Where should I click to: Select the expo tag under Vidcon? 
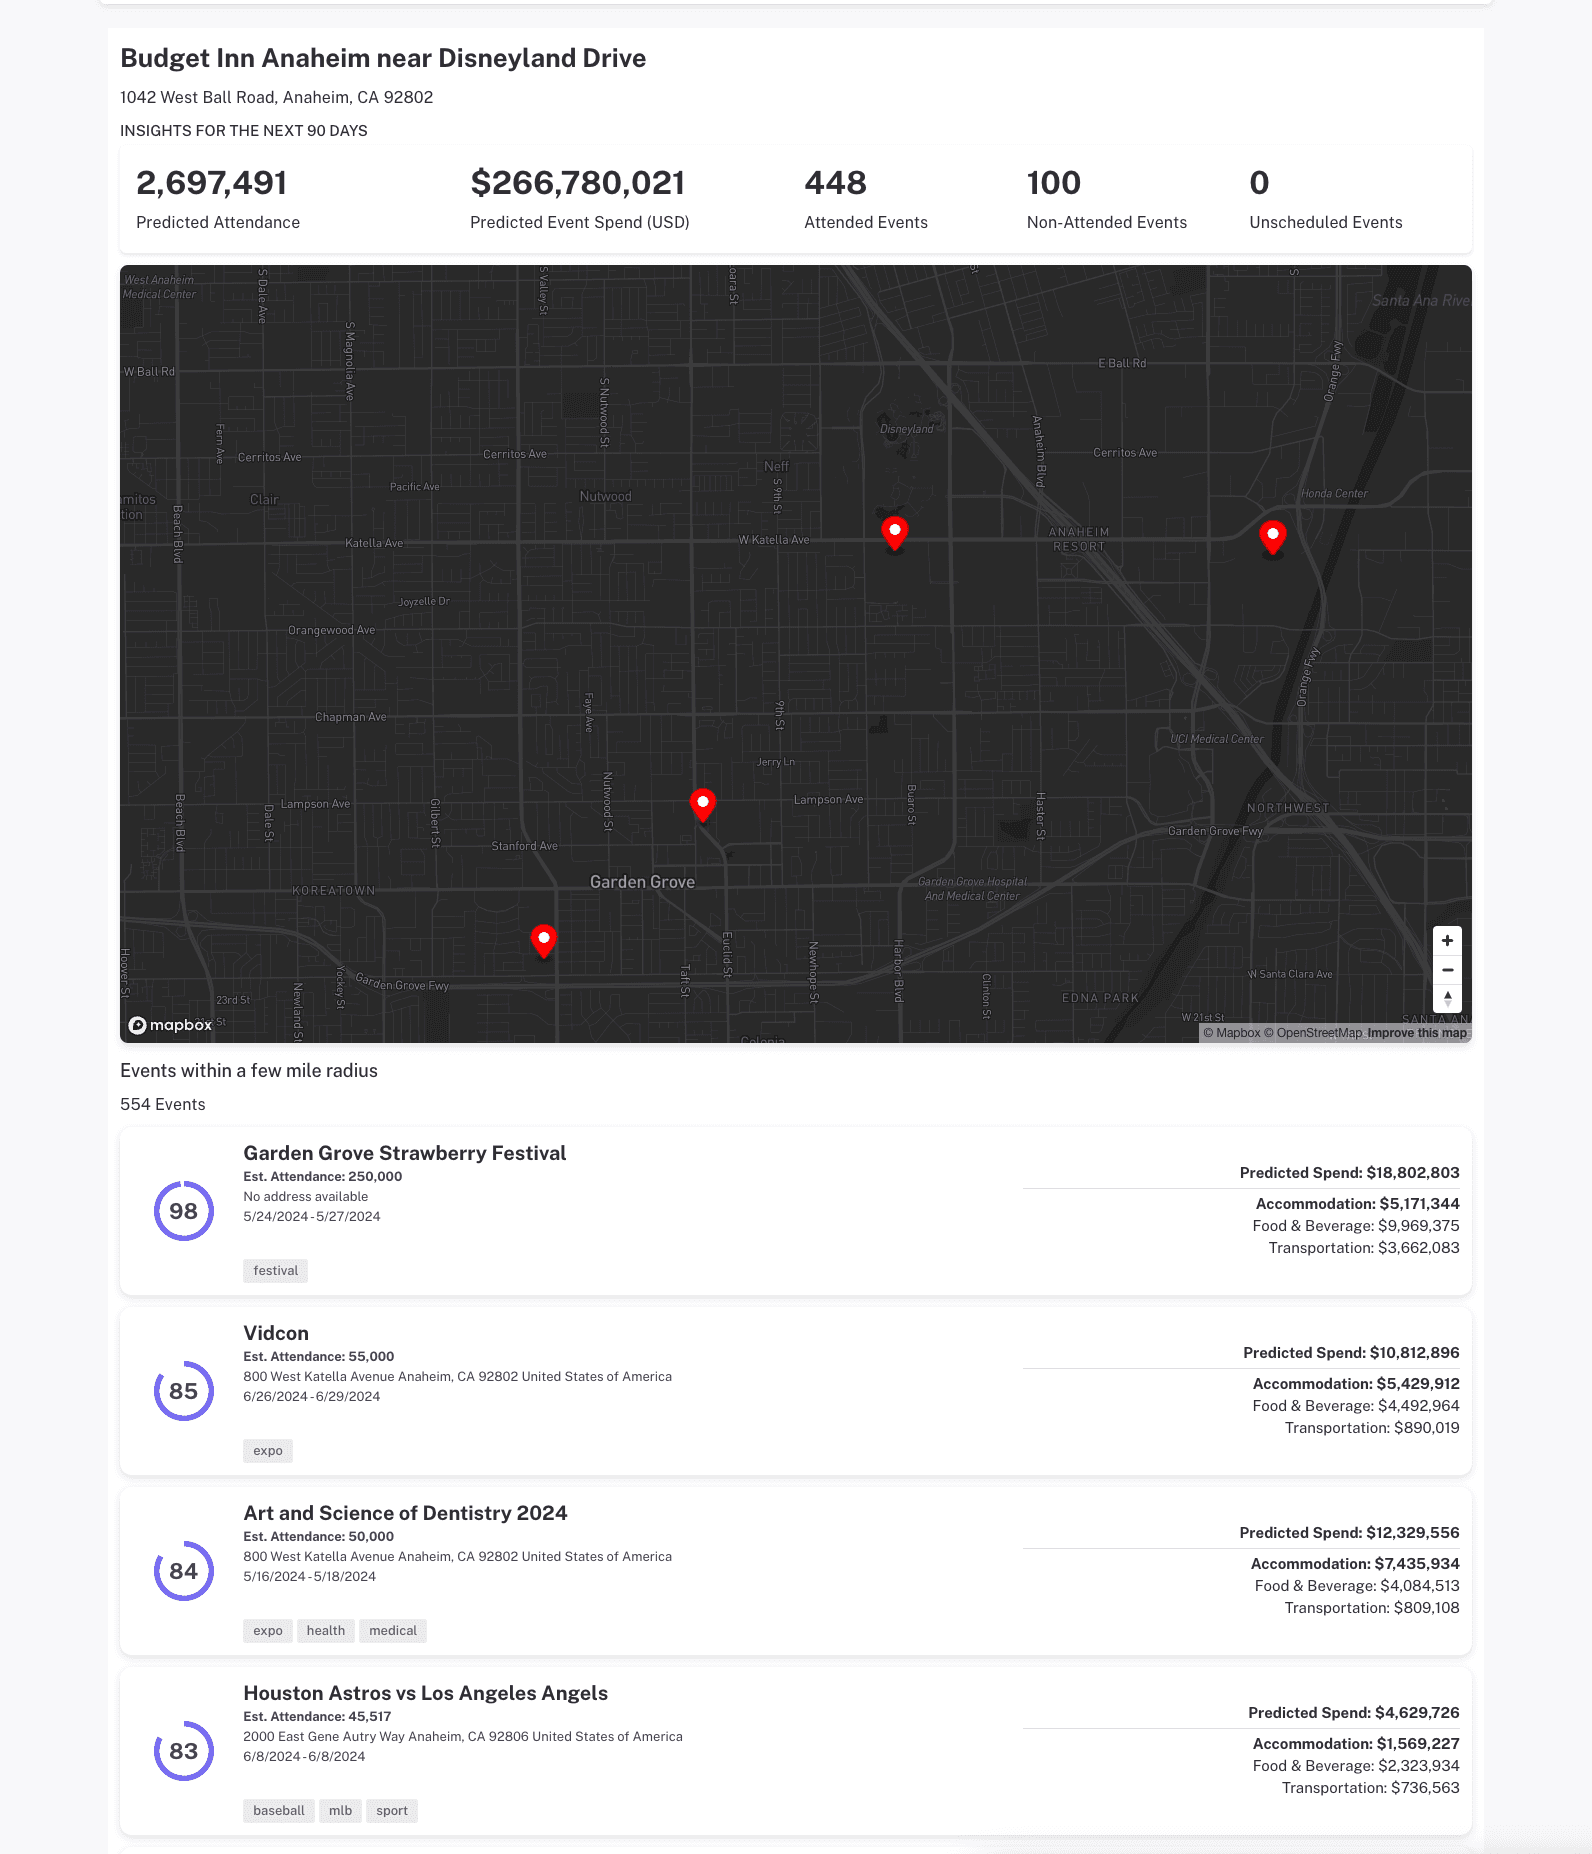point(268,1451)
